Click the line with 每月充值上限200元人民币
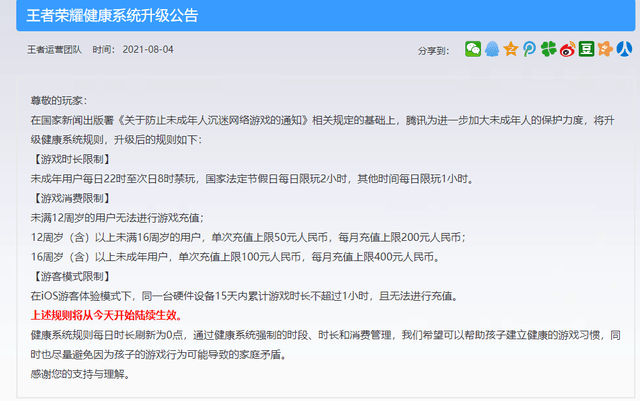 pyautogui.click(x=248, y=237)
